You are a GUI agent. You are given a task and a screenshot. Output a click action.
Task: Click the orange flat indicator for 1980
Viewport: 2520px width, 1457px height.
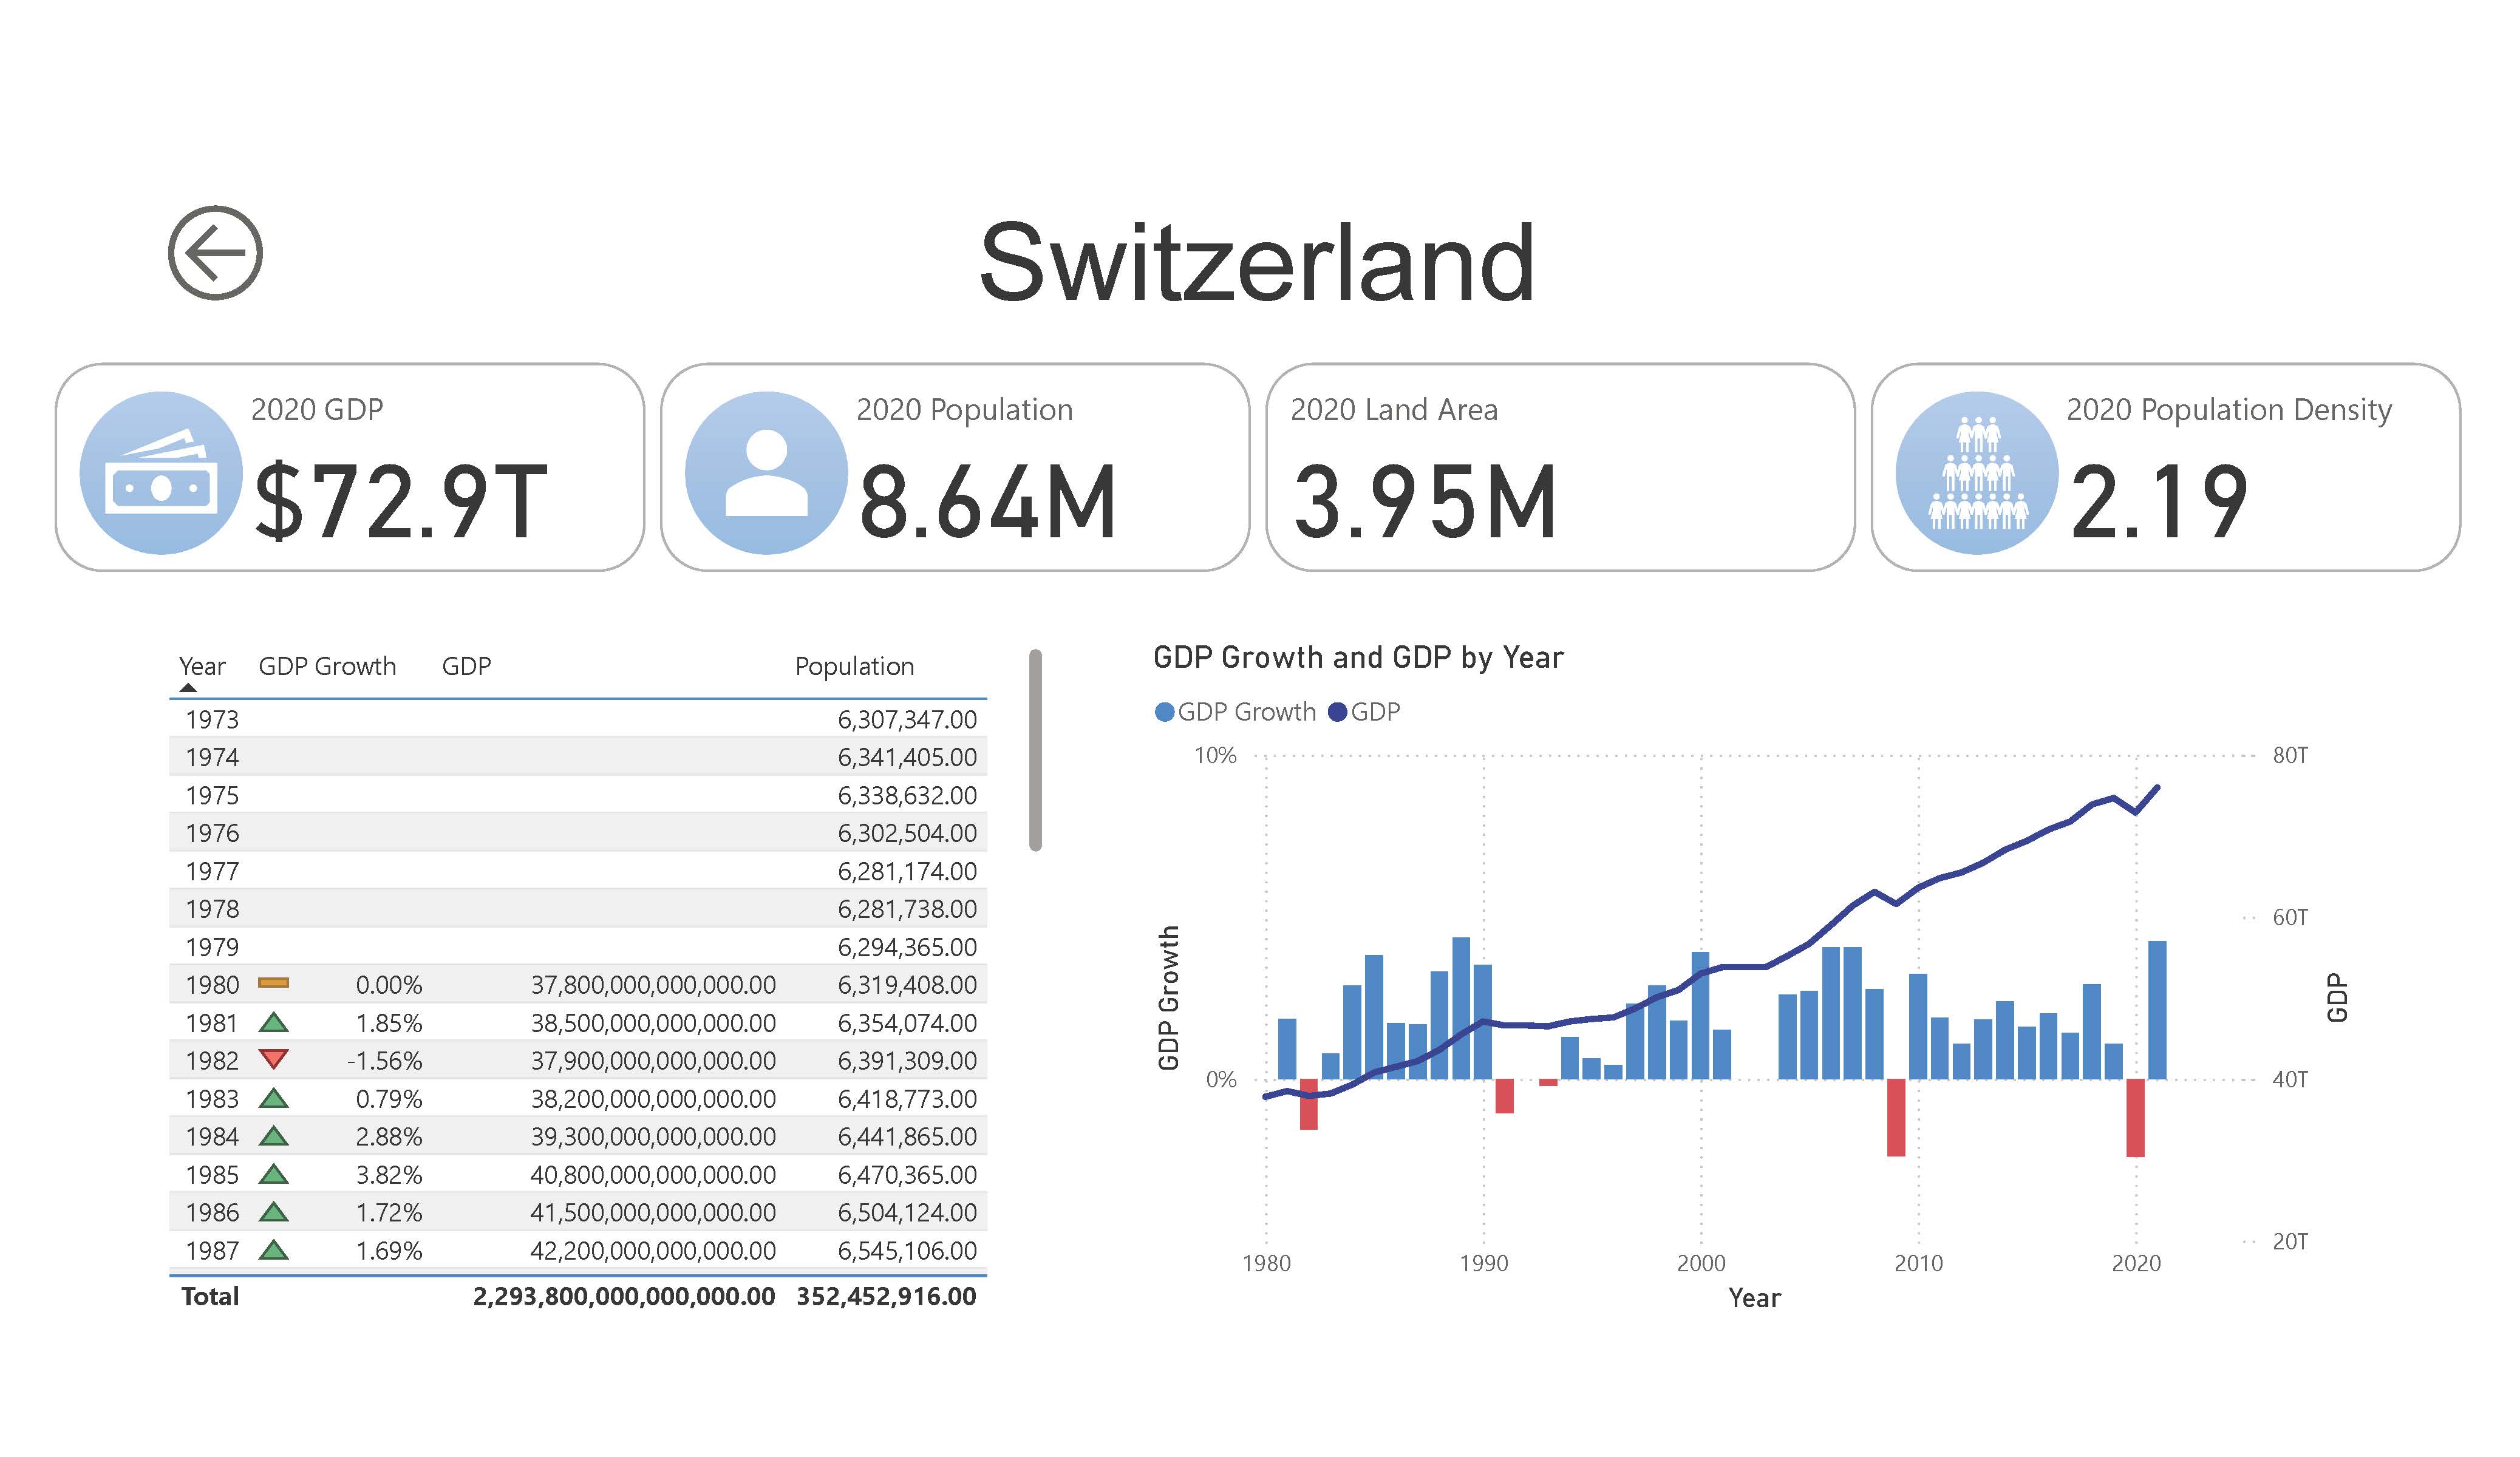(x=273, y=983)
